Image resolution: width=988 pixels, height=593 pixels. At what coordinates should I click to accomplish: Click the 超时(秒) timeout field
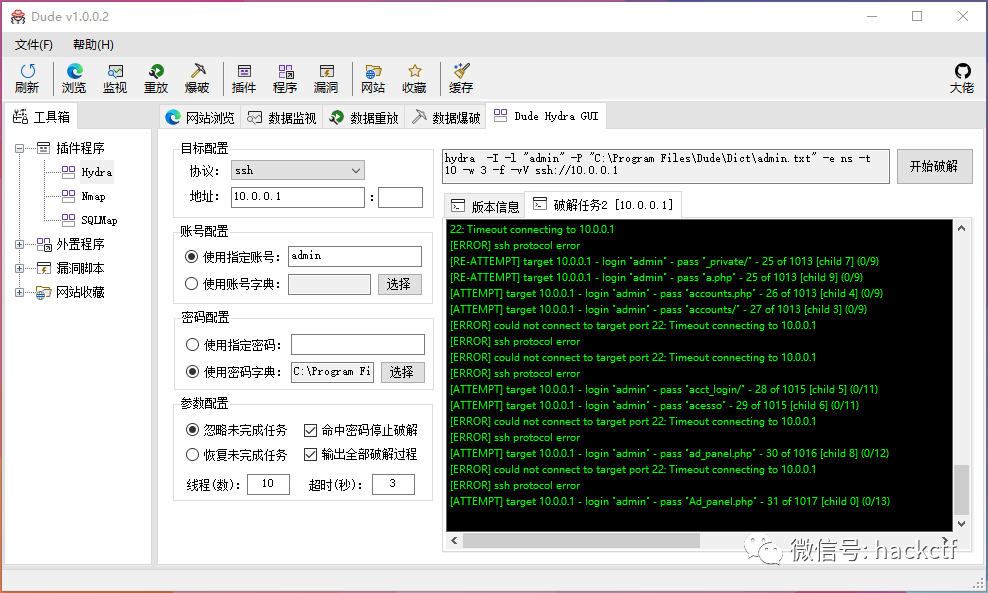coord(393,484)
